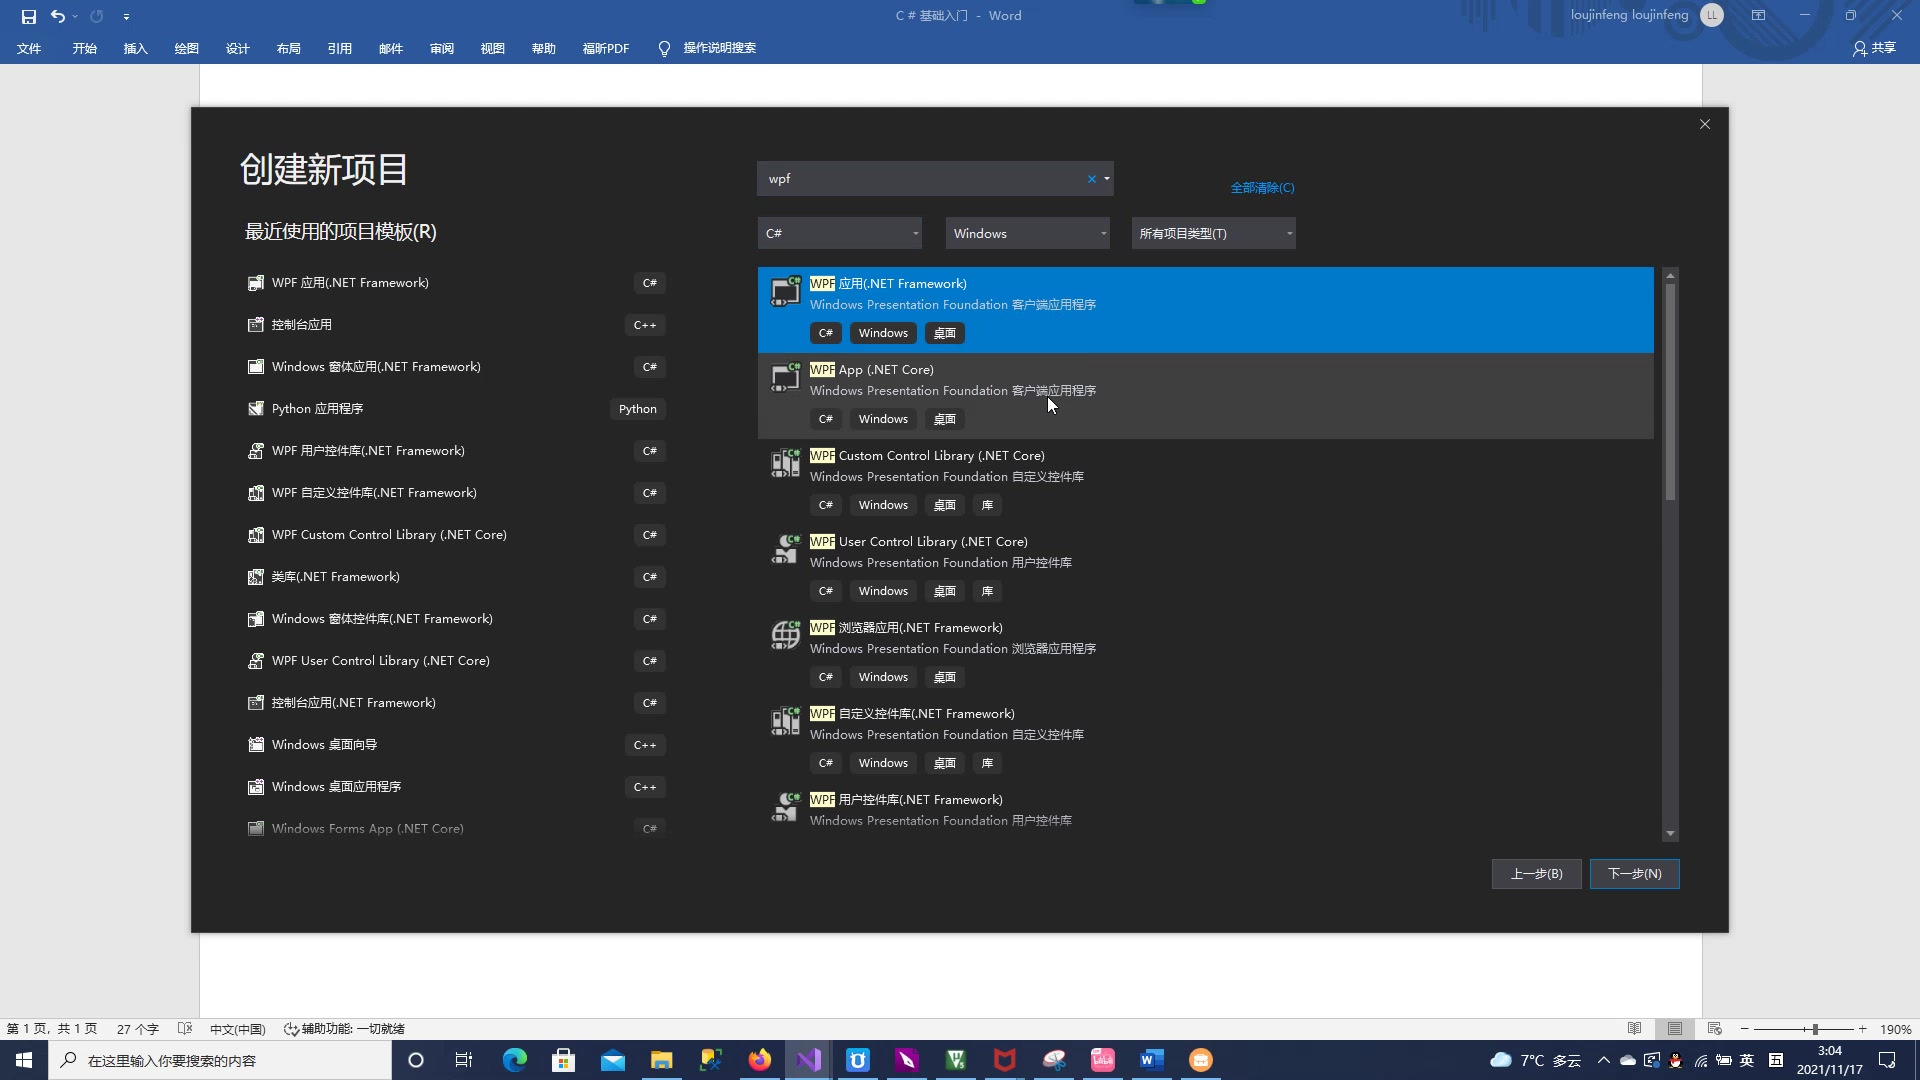Click the zoom in plus button
Viewport: 1920px width, 1080px height.
[1863, 1029]
